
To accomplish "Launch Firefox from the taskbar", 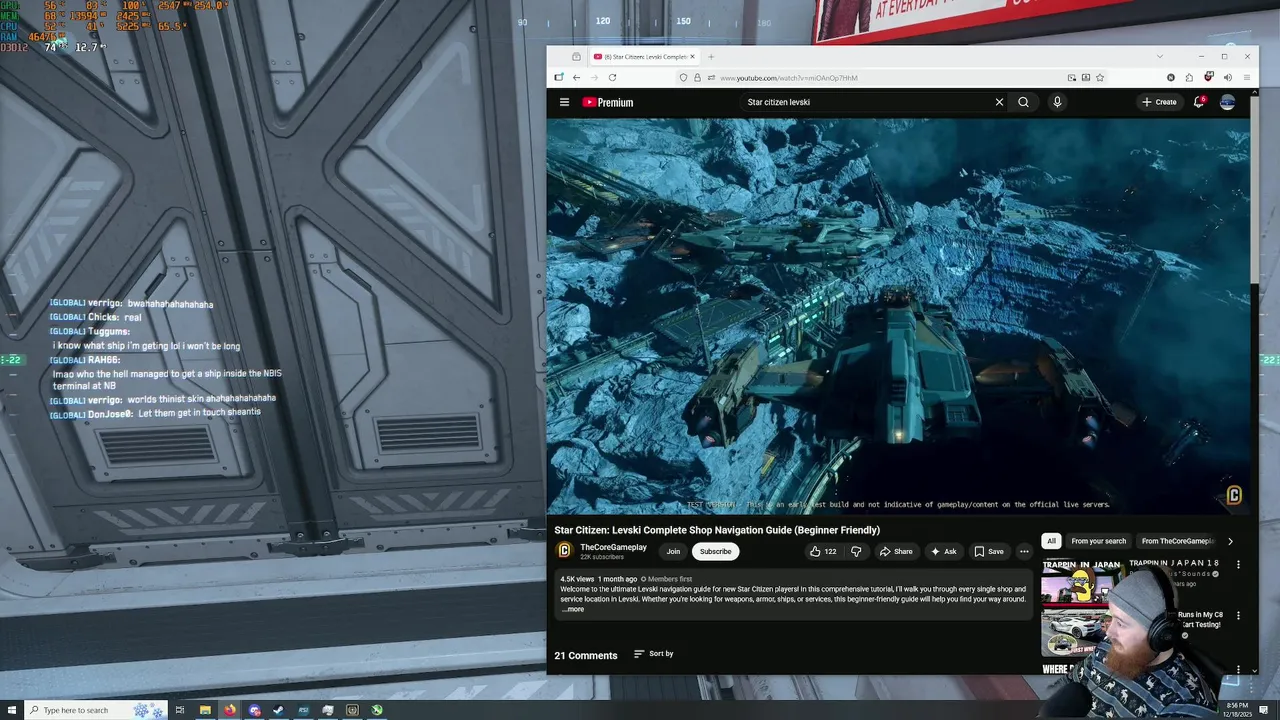I will [229, 710].
